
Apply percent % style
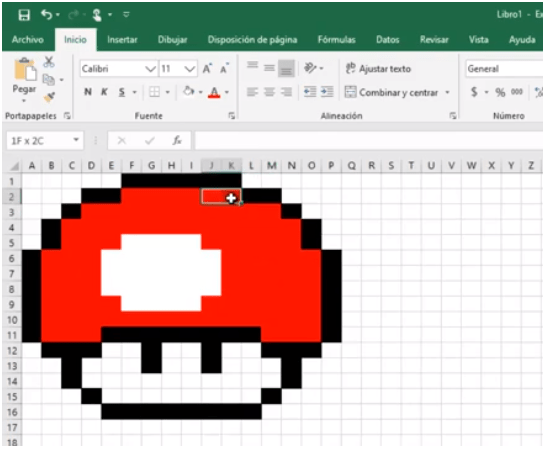pyautogui.click(x=500, y=92)
